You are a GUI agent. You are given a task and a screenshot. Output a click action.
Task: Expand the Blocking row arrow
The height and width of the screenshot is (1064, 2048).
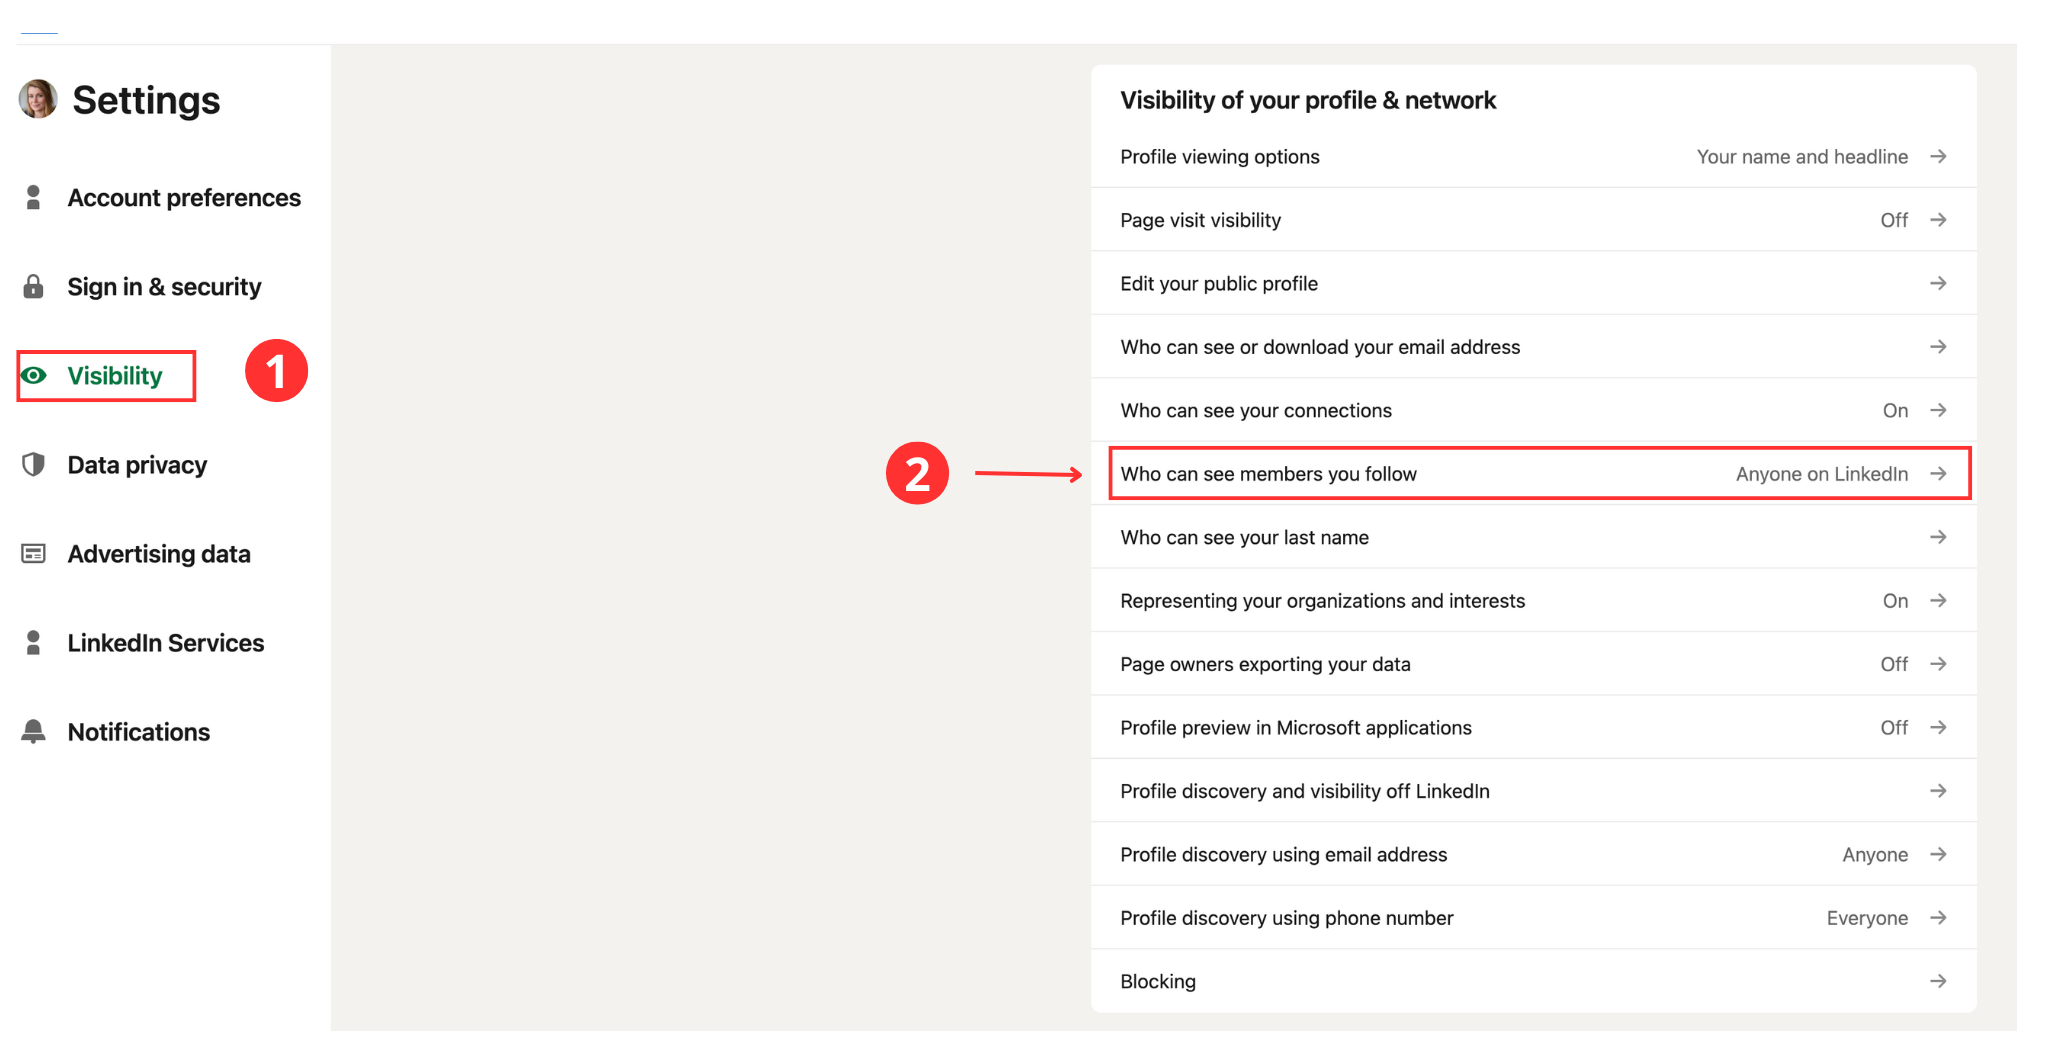1938,981
